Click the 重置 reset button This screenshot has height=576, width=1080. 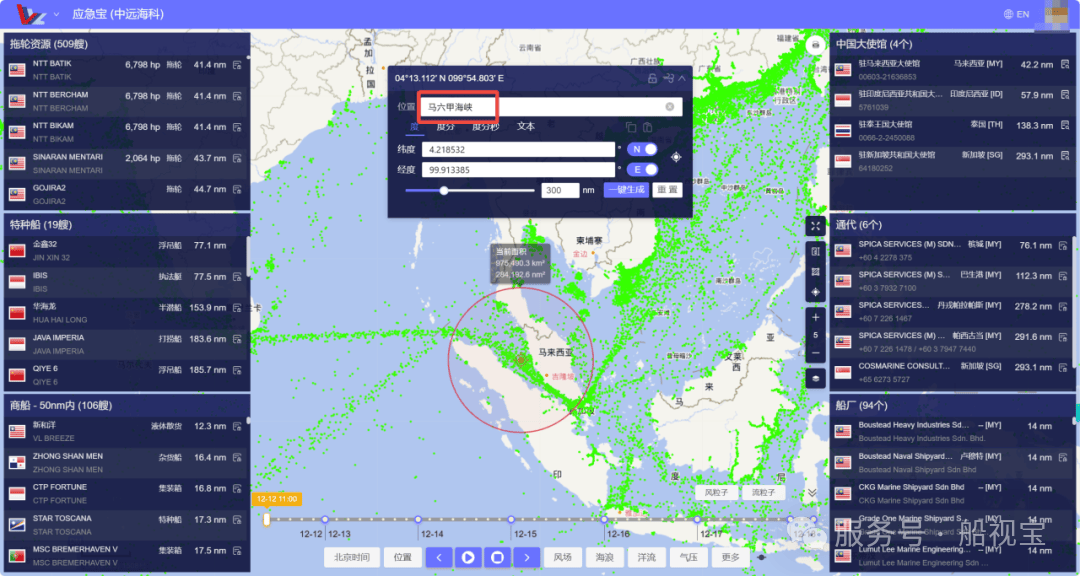click(667, 190)
